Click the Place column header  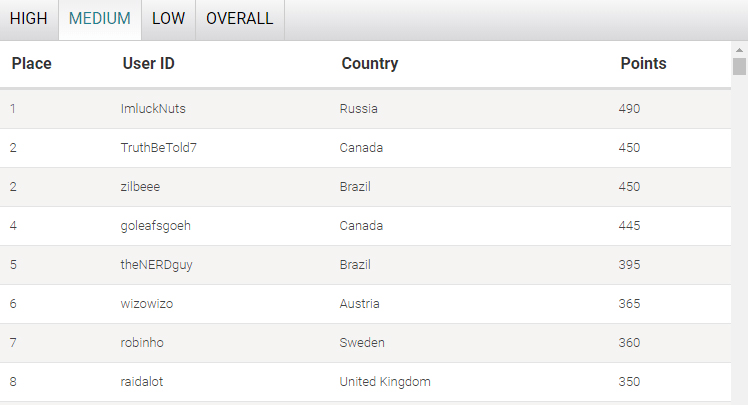pos(31,63)
